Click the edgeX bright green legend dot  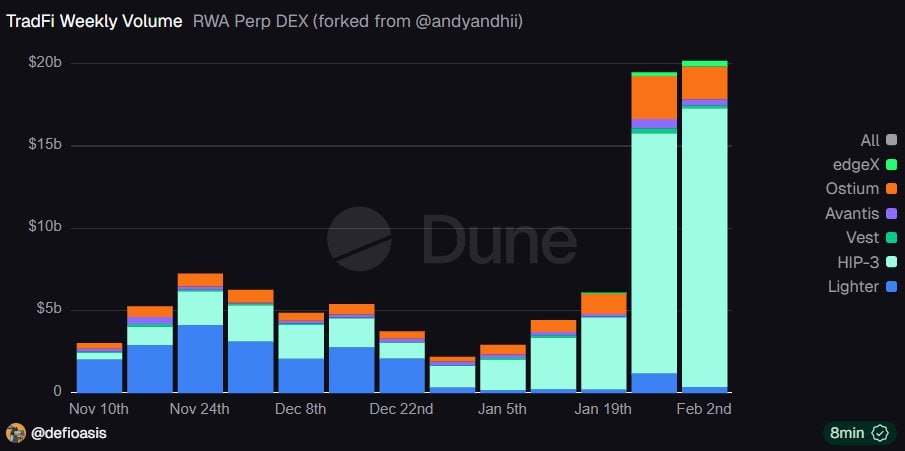[890, 164]
